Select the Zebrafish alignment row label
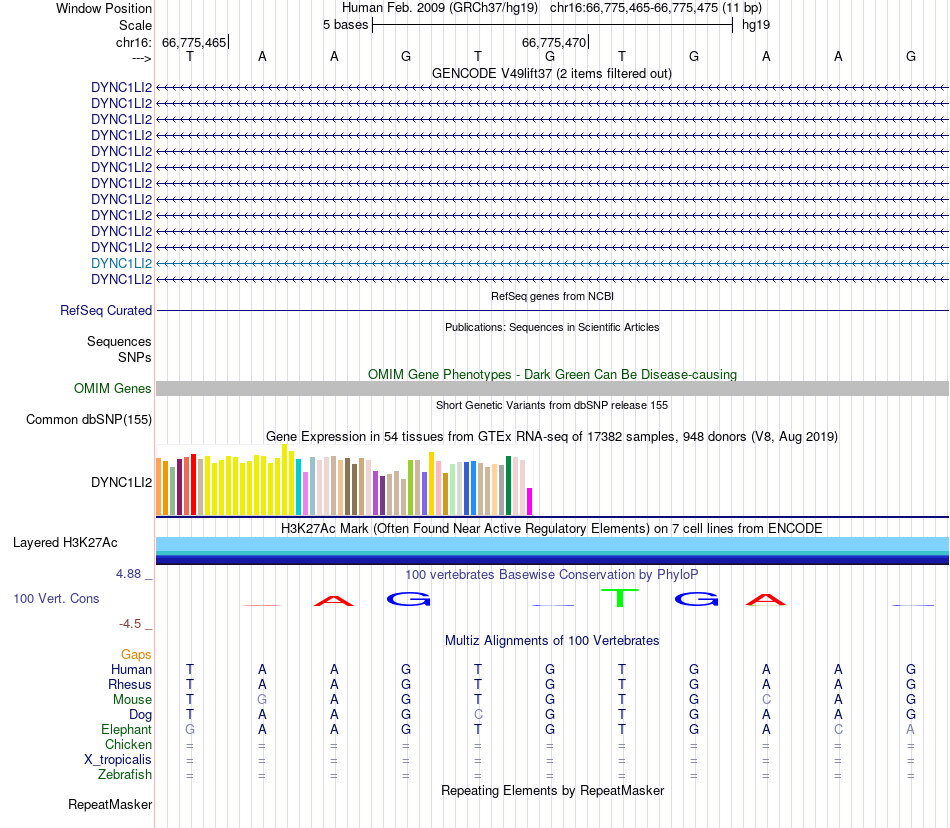 point(125,775)
